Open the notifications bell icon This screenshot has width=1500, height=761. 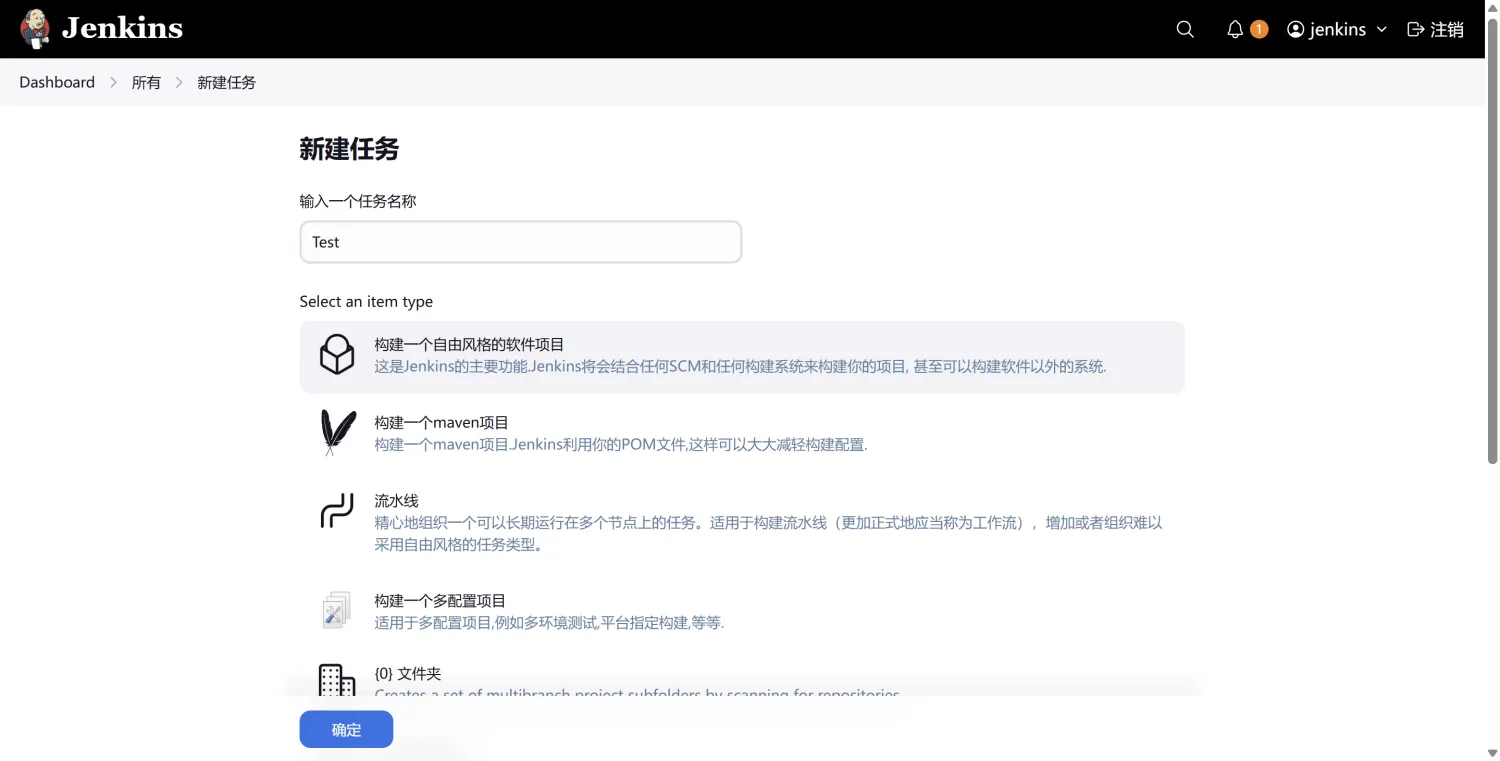pos(1233,29)
